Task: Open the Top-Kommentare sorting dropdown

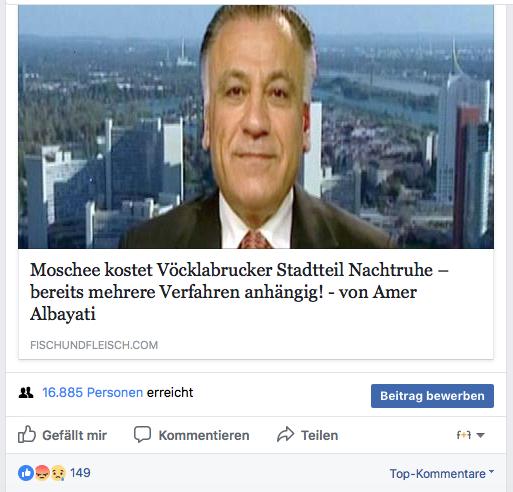Action: coord(442,474)
